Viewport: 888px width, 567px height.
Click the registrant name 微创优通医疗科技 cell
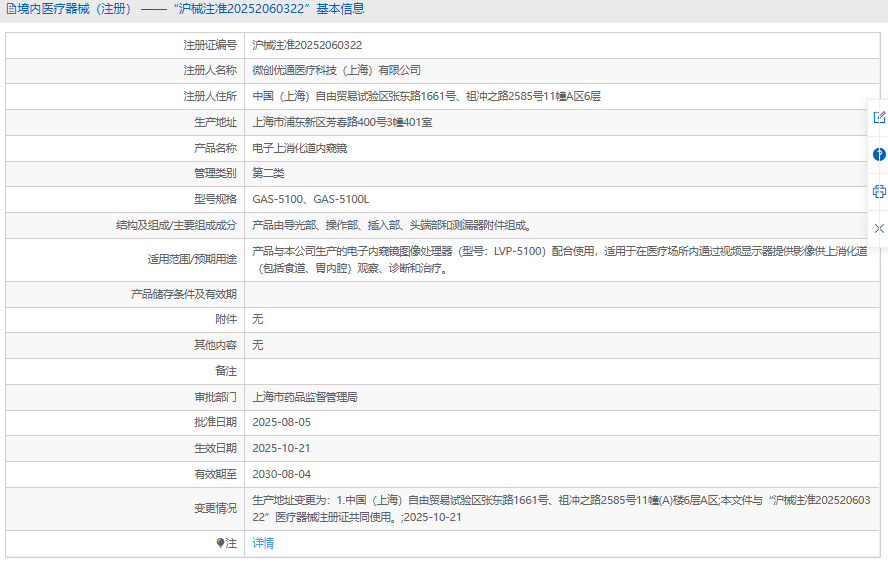click(x=336, y=70)
